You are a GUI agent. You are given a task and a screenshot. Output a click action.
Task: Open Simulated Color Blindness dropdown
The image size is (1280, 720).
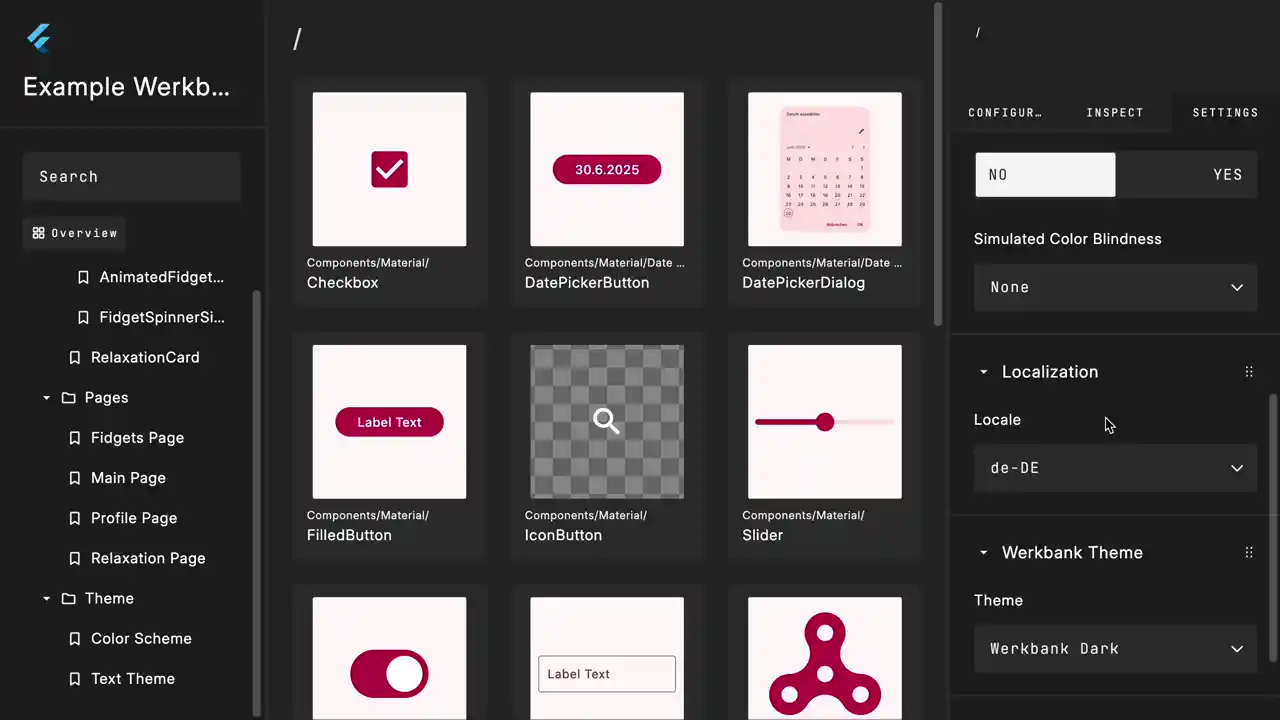pyautogui.click(x=1115, y=287)
